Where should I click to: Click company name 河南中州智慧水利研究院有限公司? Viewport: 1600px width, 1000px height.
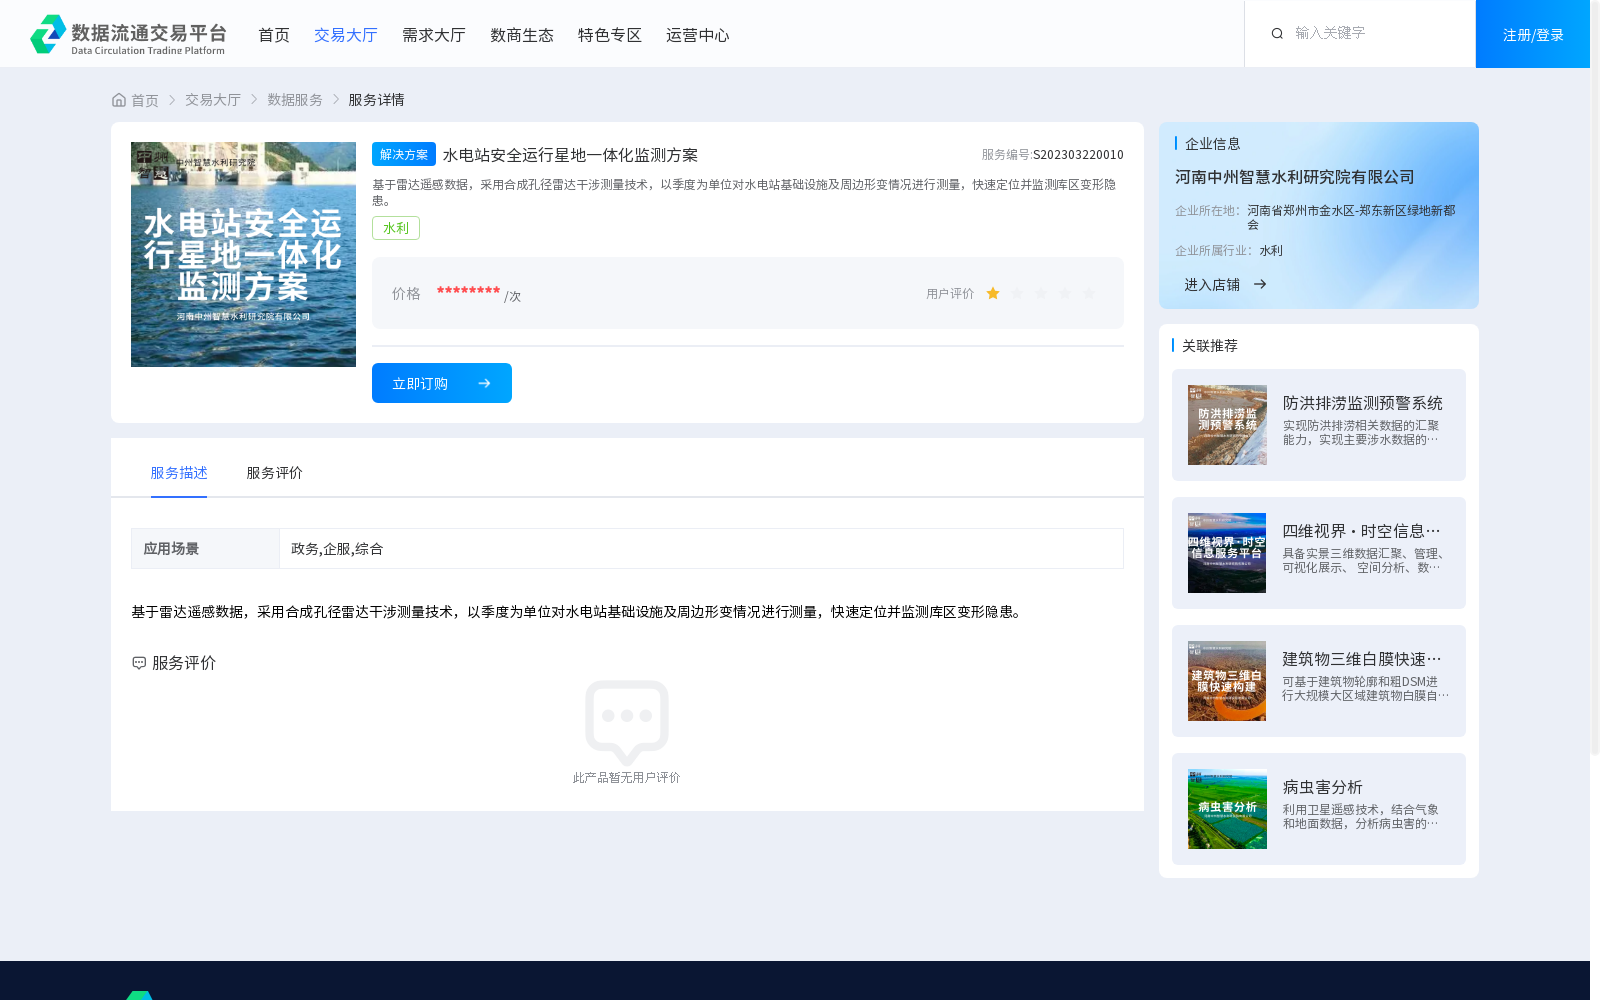click(1295, 177)
